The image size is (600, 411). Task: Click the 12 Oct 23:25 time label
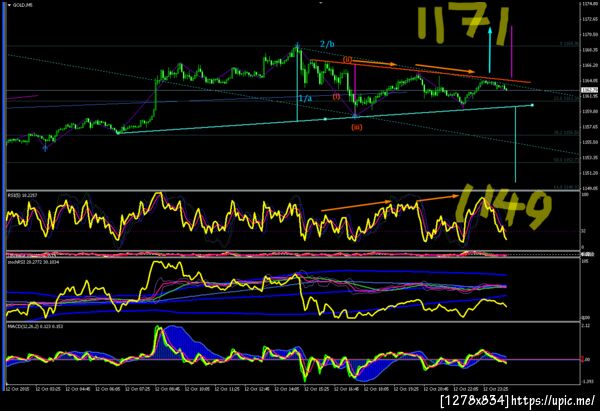point(495,389)
